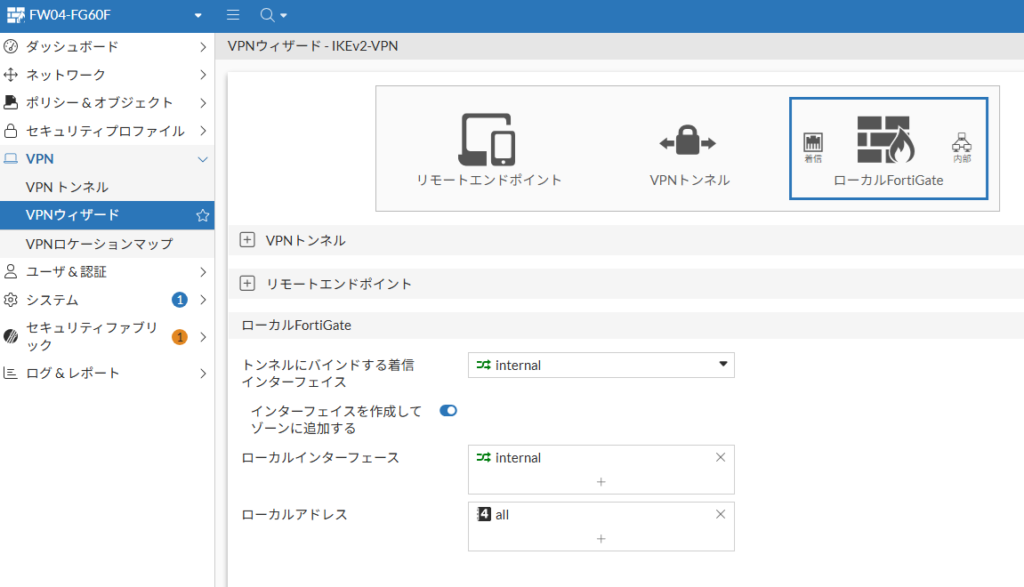The height and width of the screenshot is (587, 1024).
Task: Open the incoming interface internal dropdown
Action: pyautogui.click(x=601, y=365)
